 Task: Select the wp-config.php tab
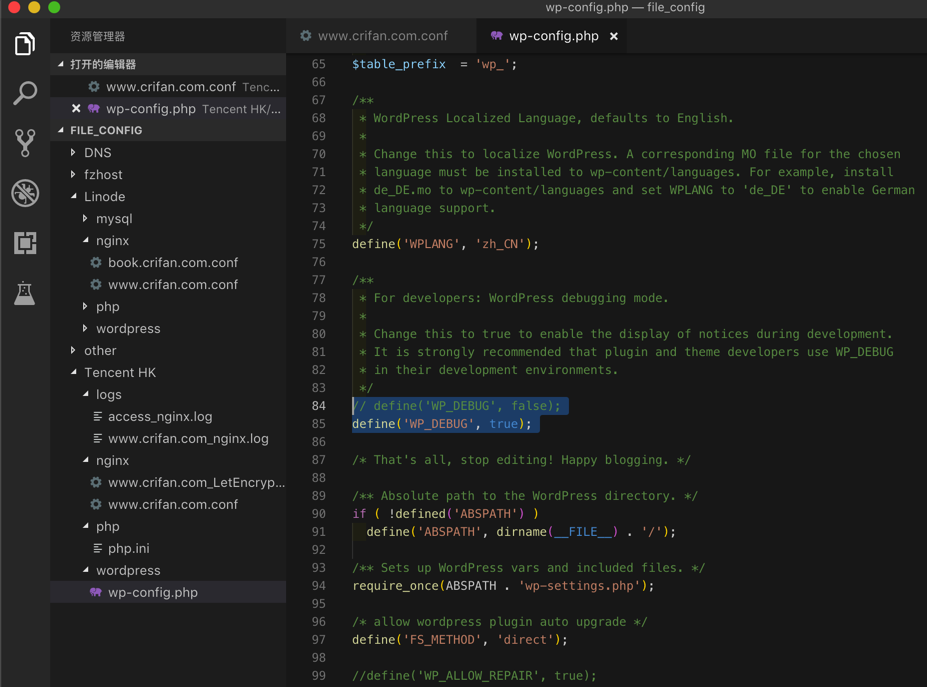pos(553,36)
